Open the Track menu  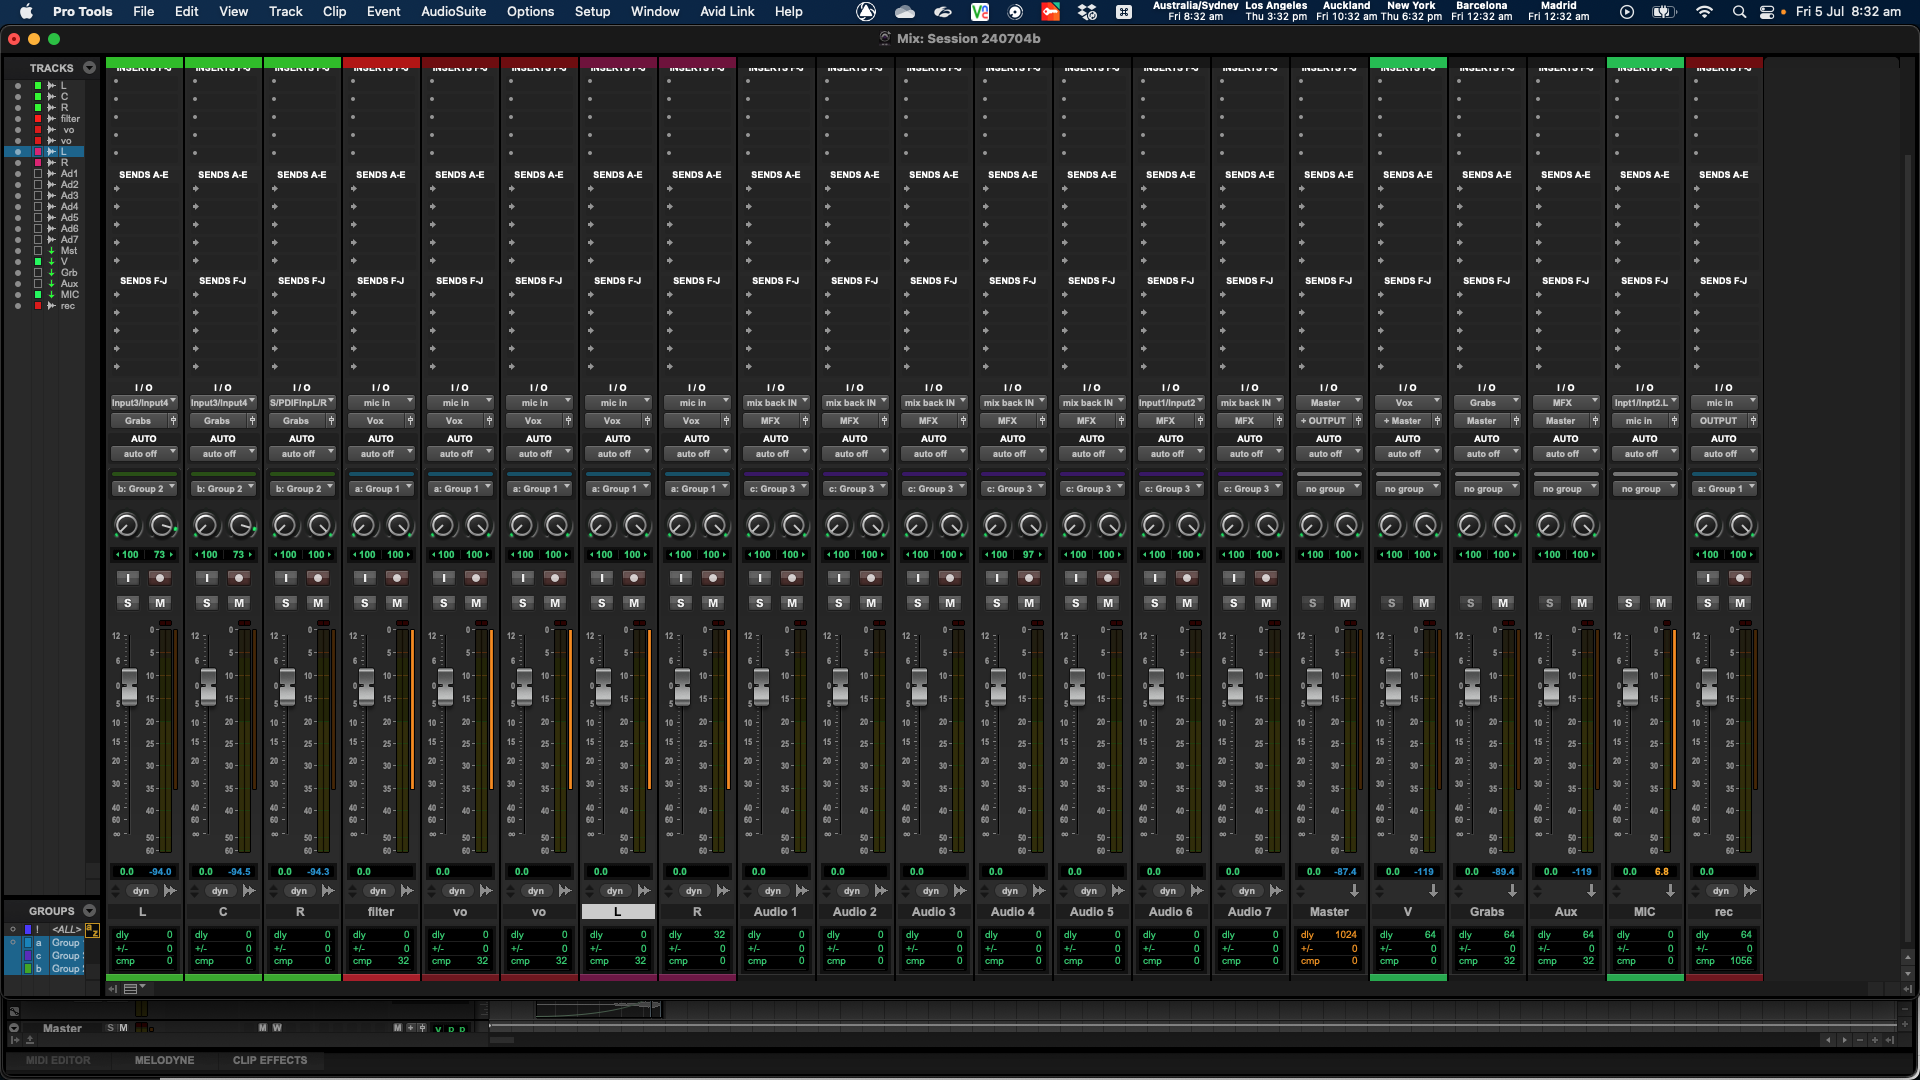tap(285, 12)
